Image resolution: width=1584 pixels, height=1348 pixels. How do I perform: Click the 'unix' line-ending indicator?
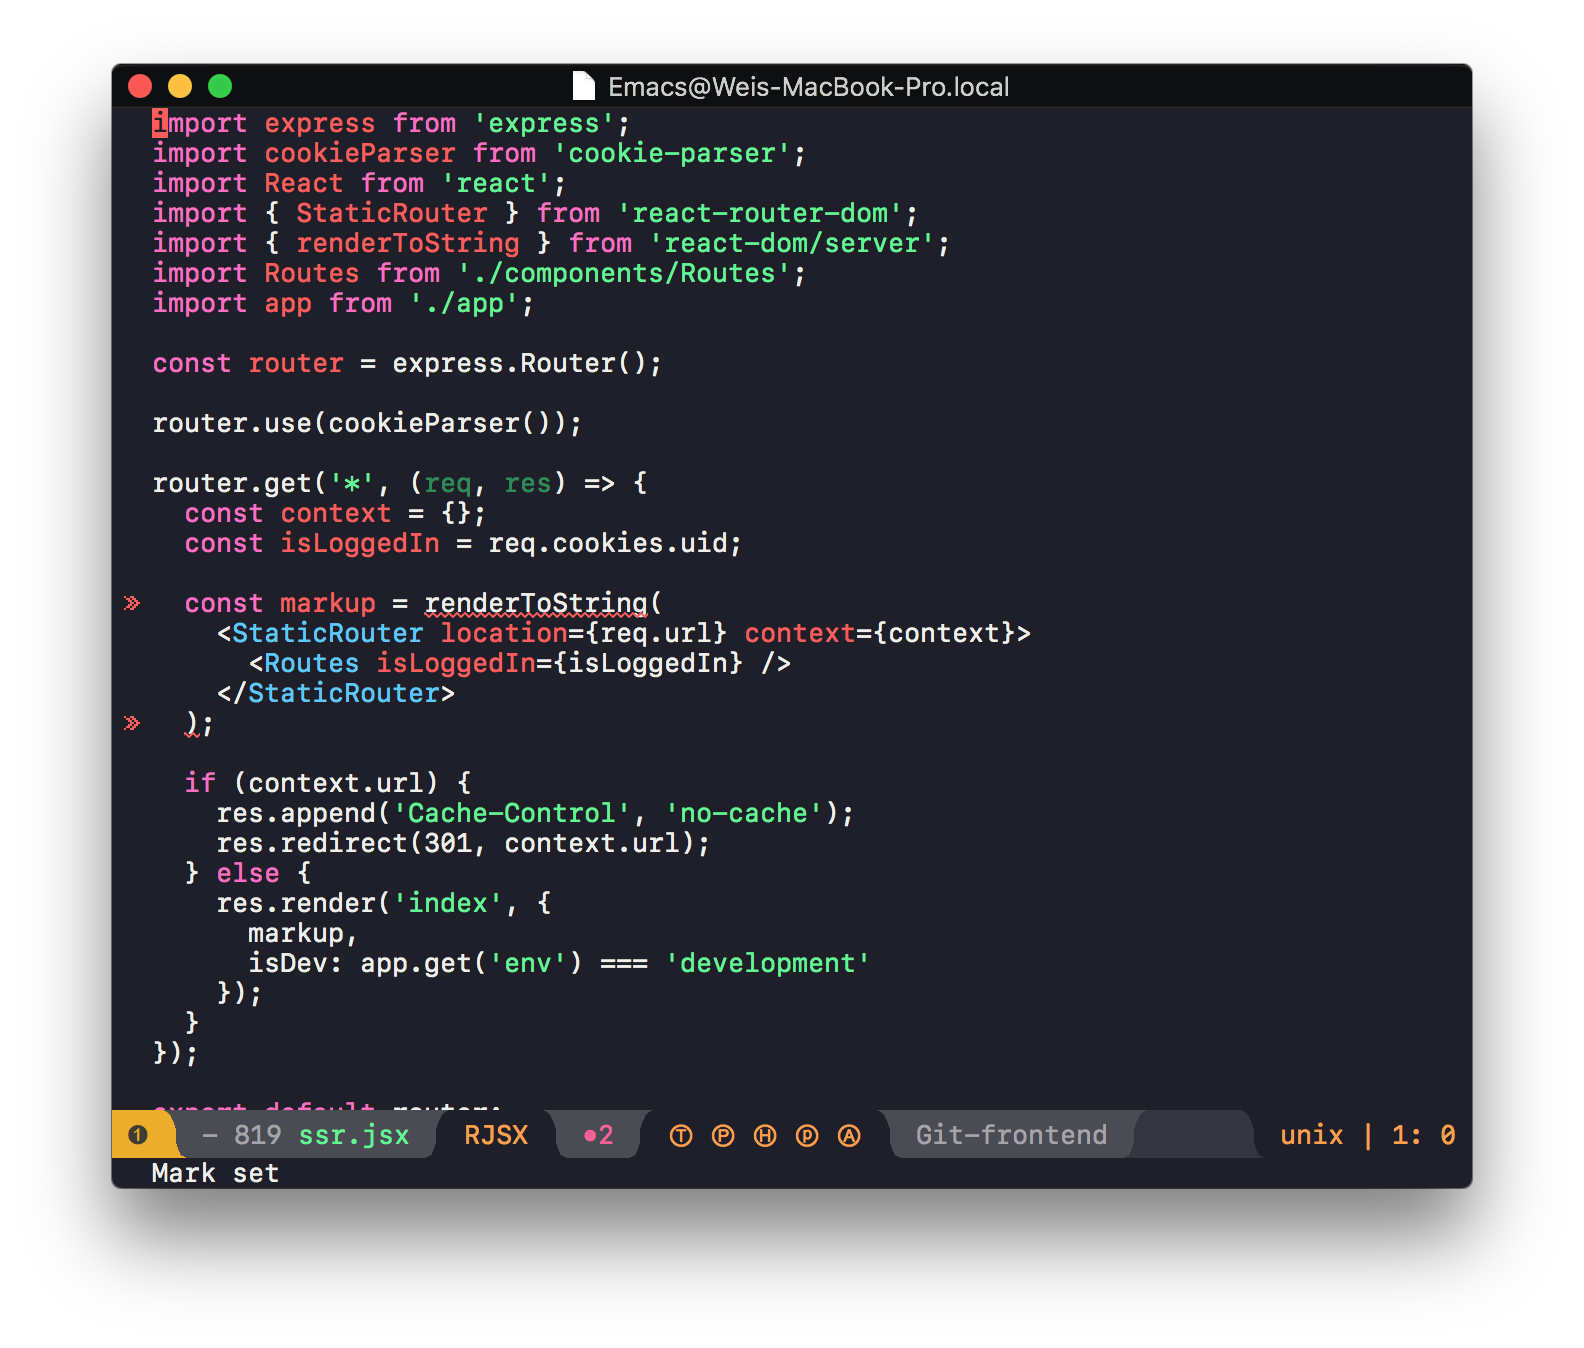1312,1135
